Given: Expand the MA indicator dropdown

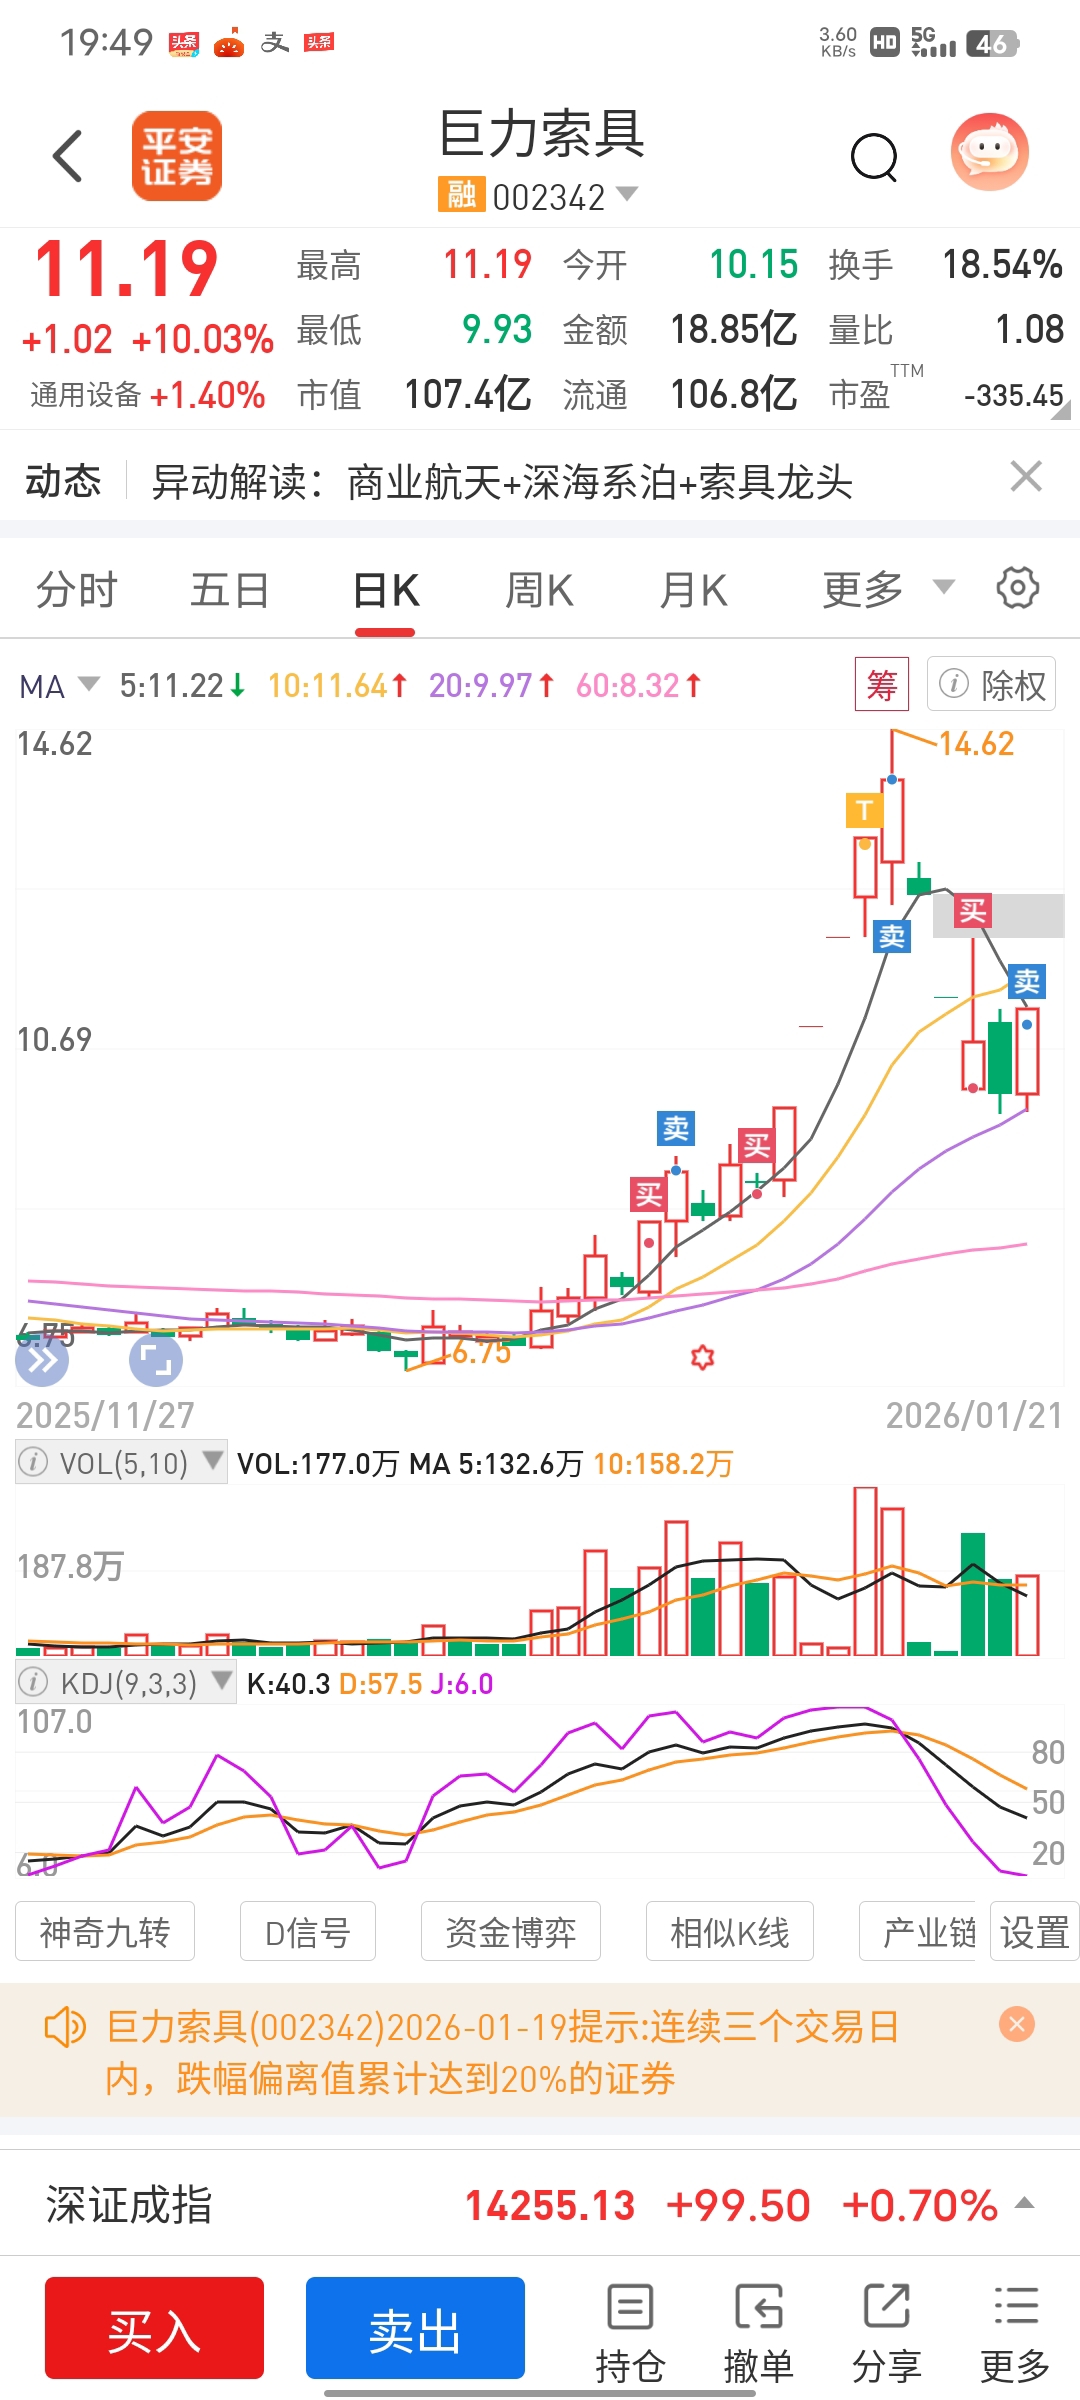Looking at the screenshot, I should pyautogui.click(x=59, y=686).
